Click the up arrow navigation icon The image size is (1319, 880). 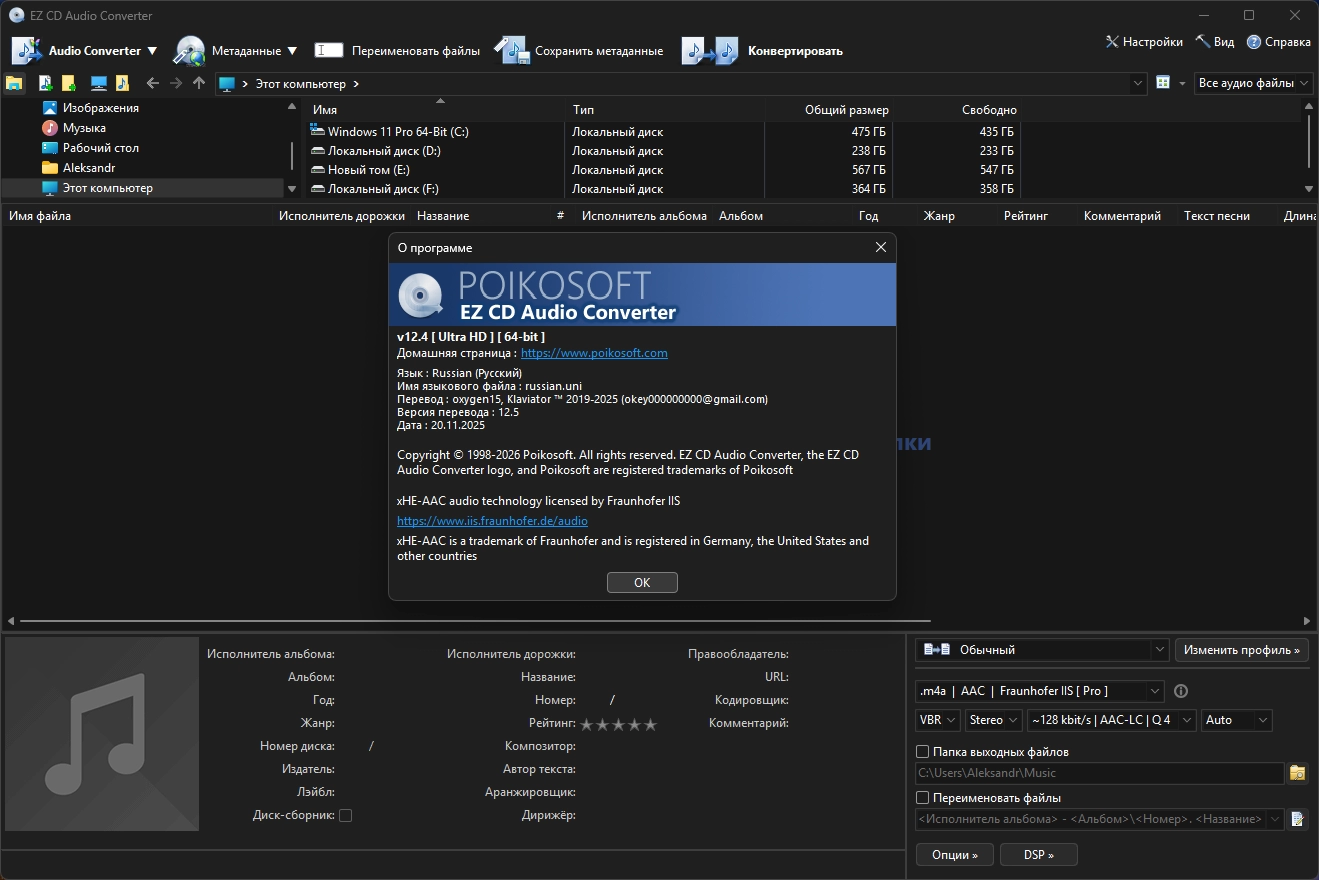pyautogui.click(x=199, y=84)
